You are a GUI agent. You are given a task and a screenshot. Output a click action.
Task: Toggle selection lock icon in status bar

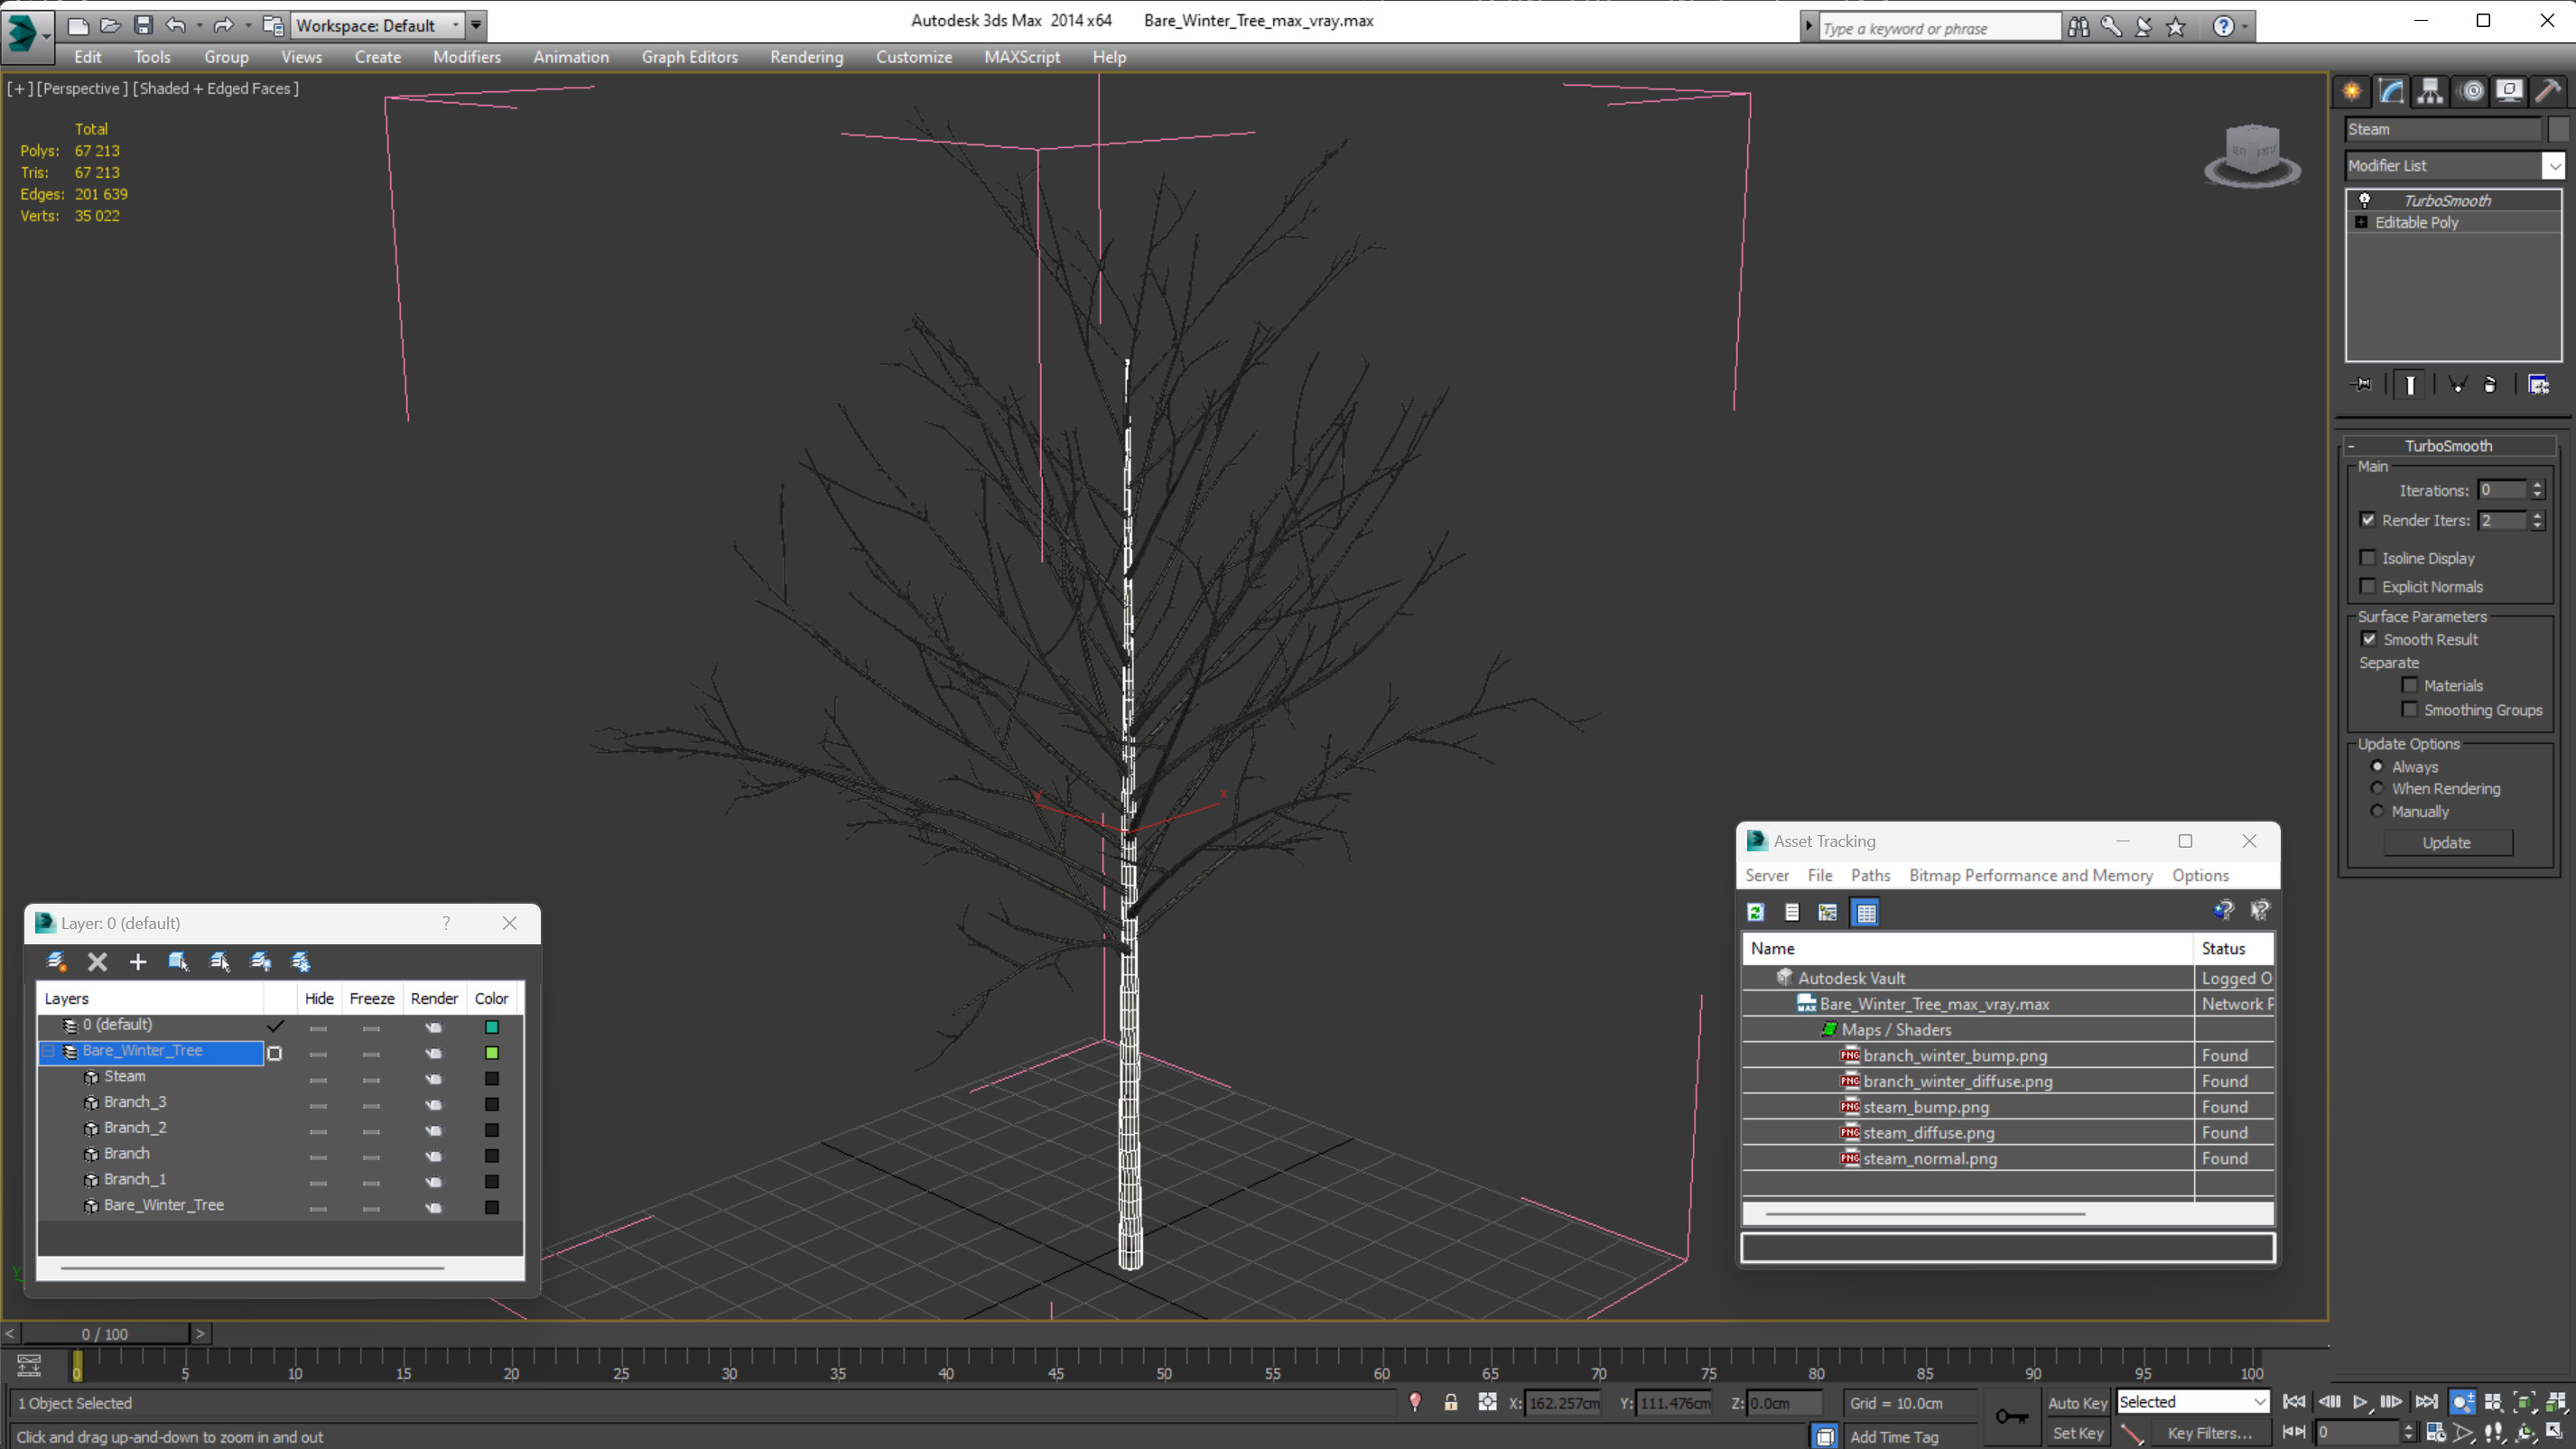(1451, 1403)
